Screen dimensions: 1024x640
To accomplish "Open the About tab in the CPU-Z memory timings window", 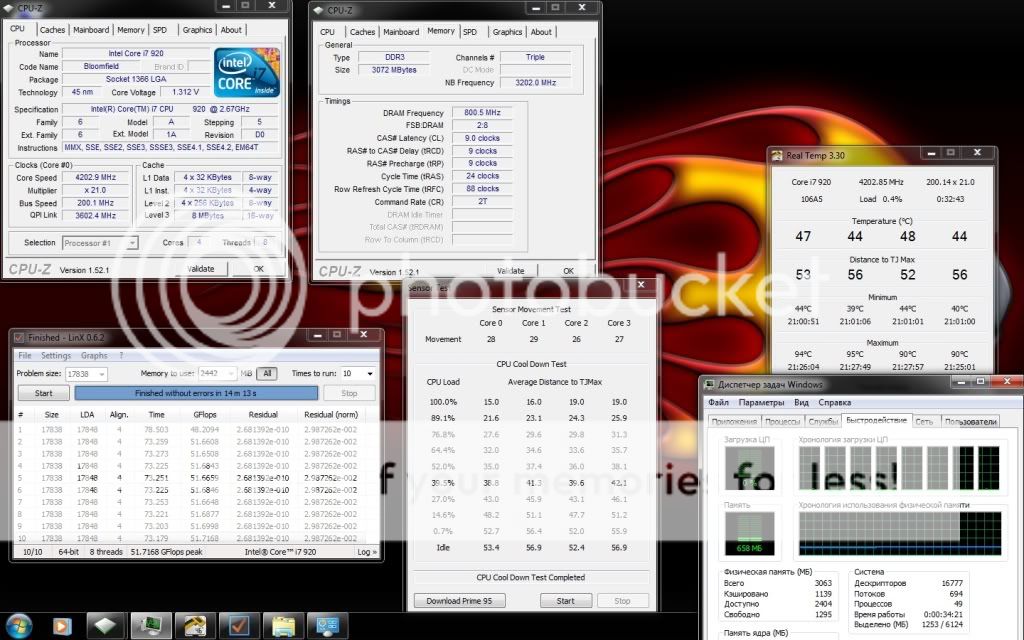I will pyautogui.click(x=541, y=32).
